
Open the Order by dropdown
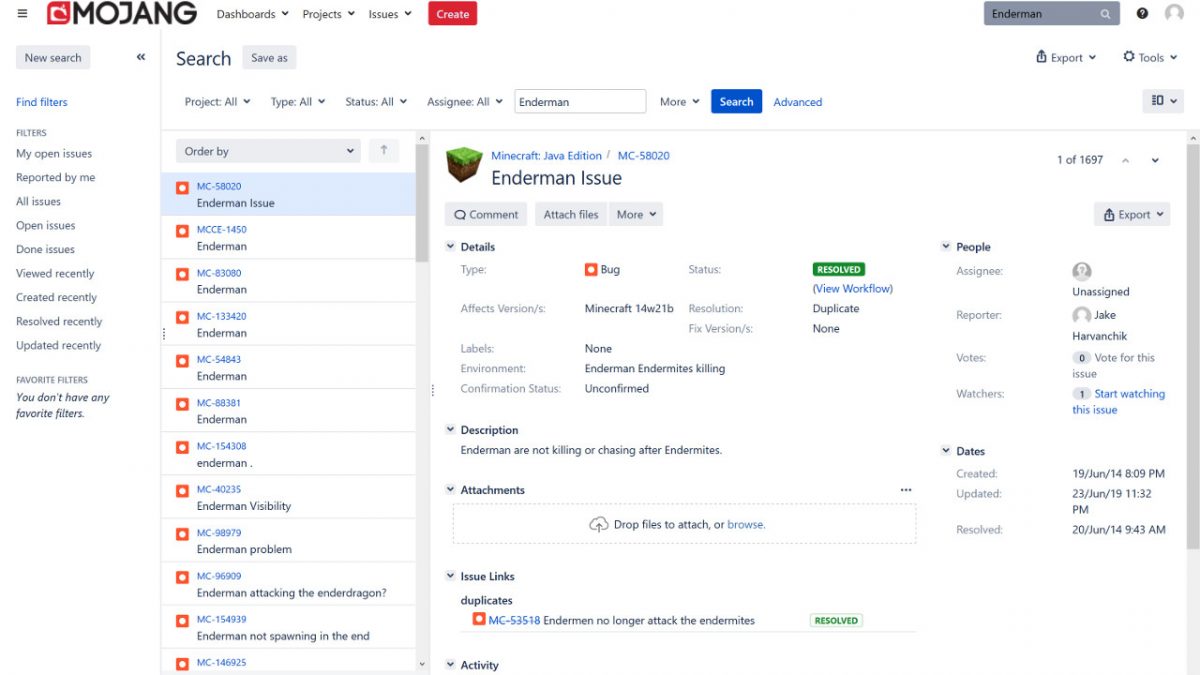click(x=267, y=151)
